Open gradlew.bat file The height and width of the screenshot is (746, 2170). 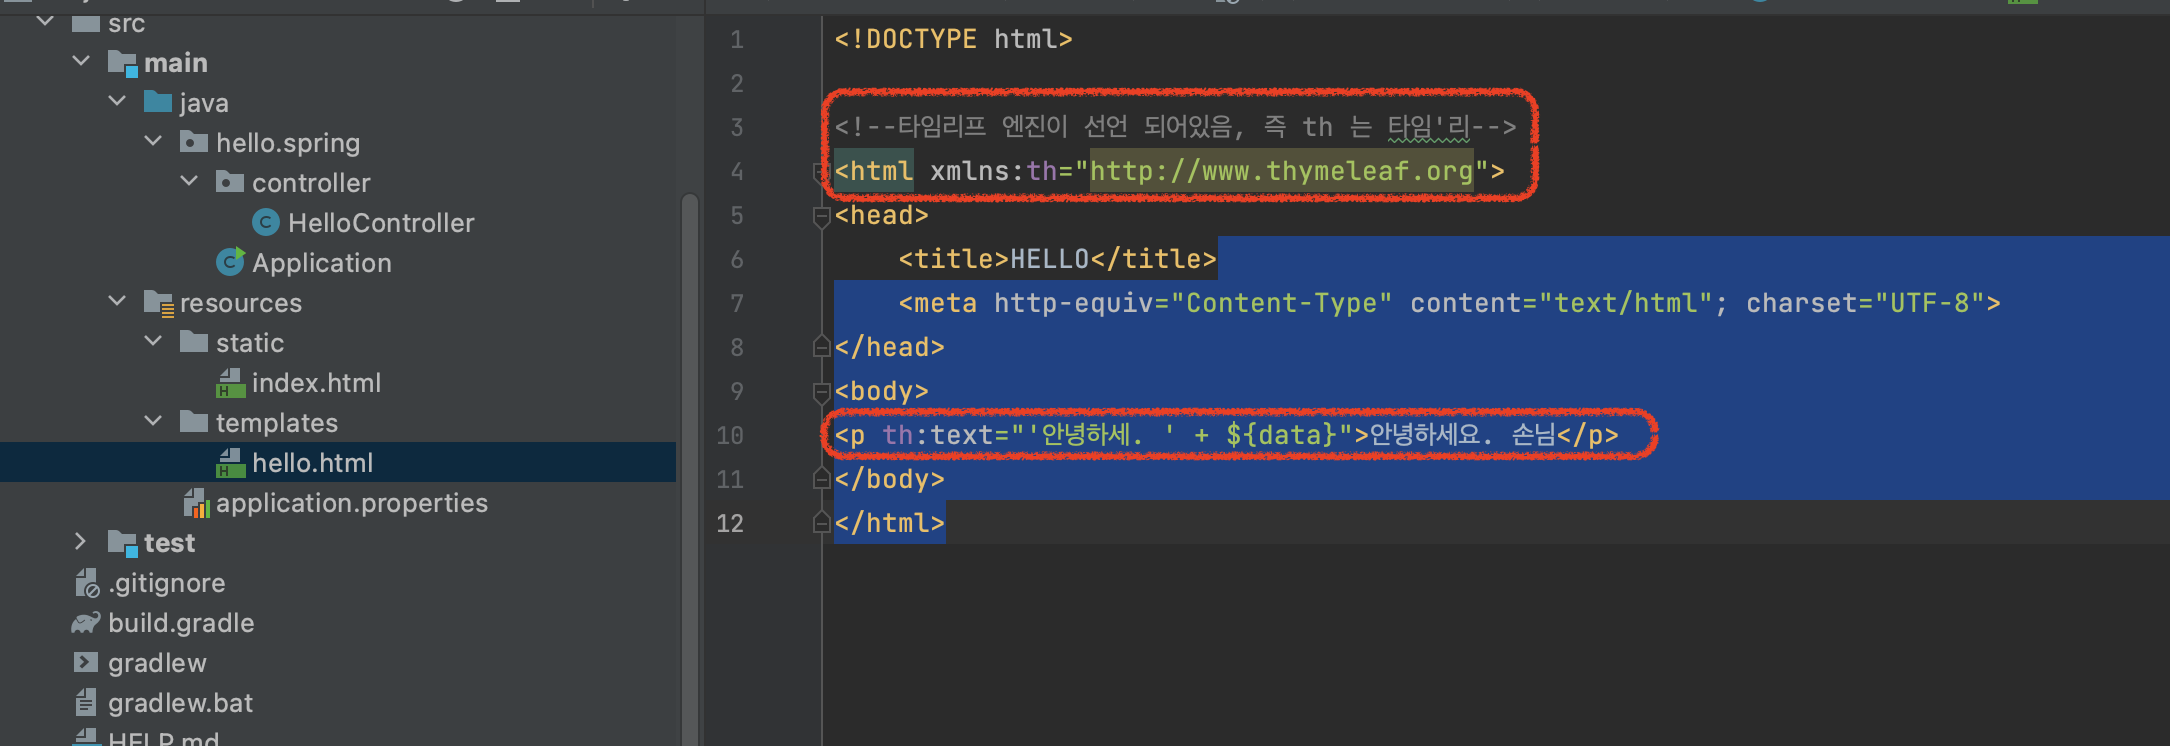(180, 702)
